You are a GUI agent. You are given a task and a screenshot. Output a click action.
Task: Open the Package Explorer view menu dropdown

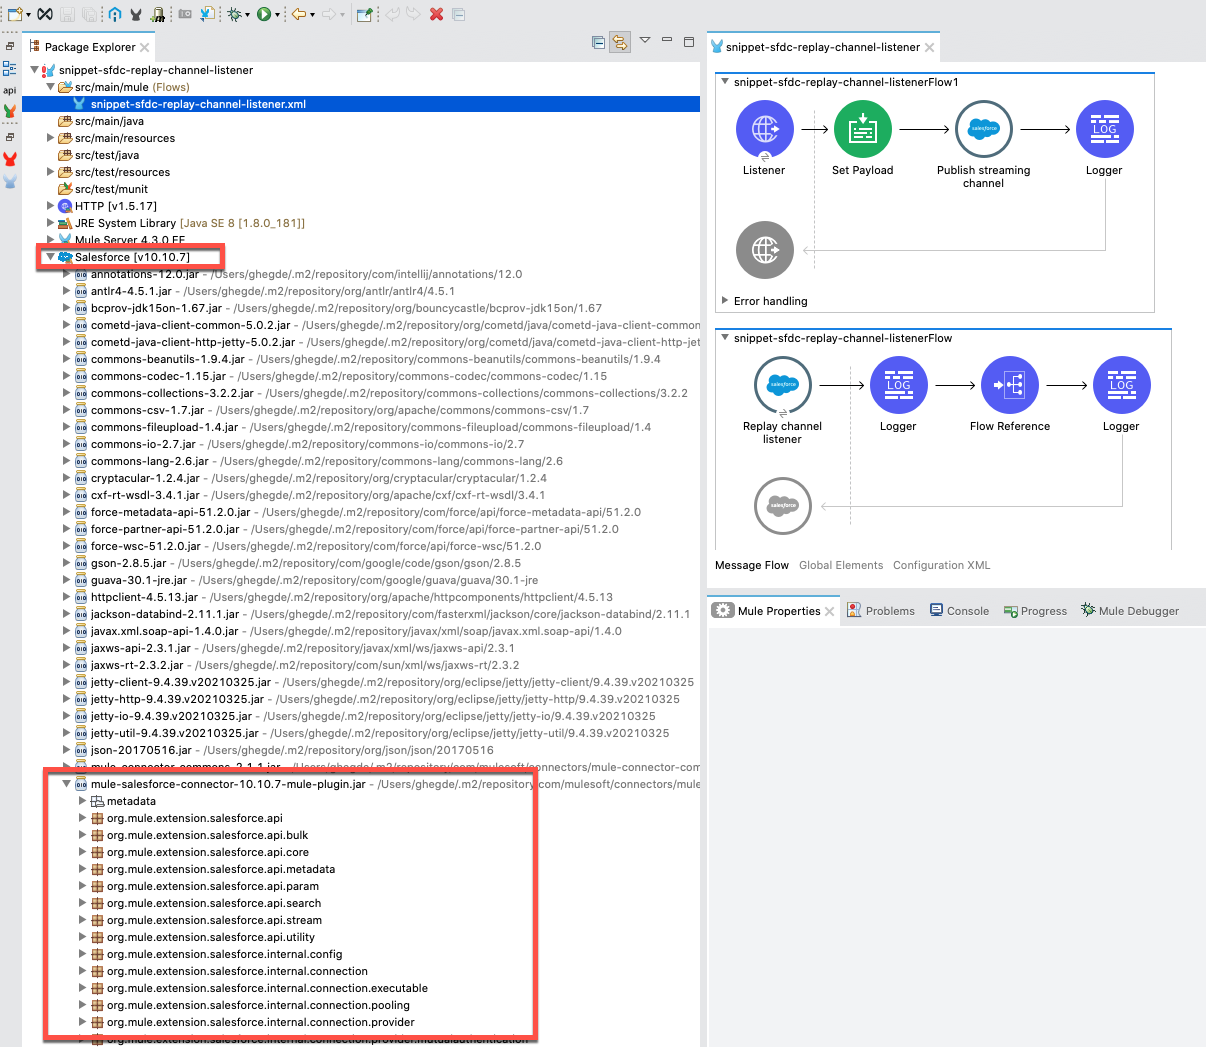pyautogui.click(x=645, y=41)
